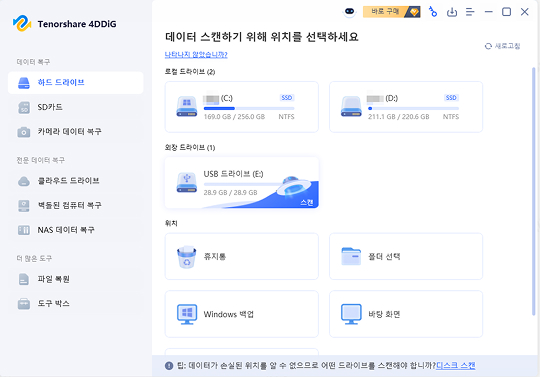Click the 외장 드라이브 (1) section heading
Screen dimensions: 540x377
pyautogui.click(x=190, y=147)
